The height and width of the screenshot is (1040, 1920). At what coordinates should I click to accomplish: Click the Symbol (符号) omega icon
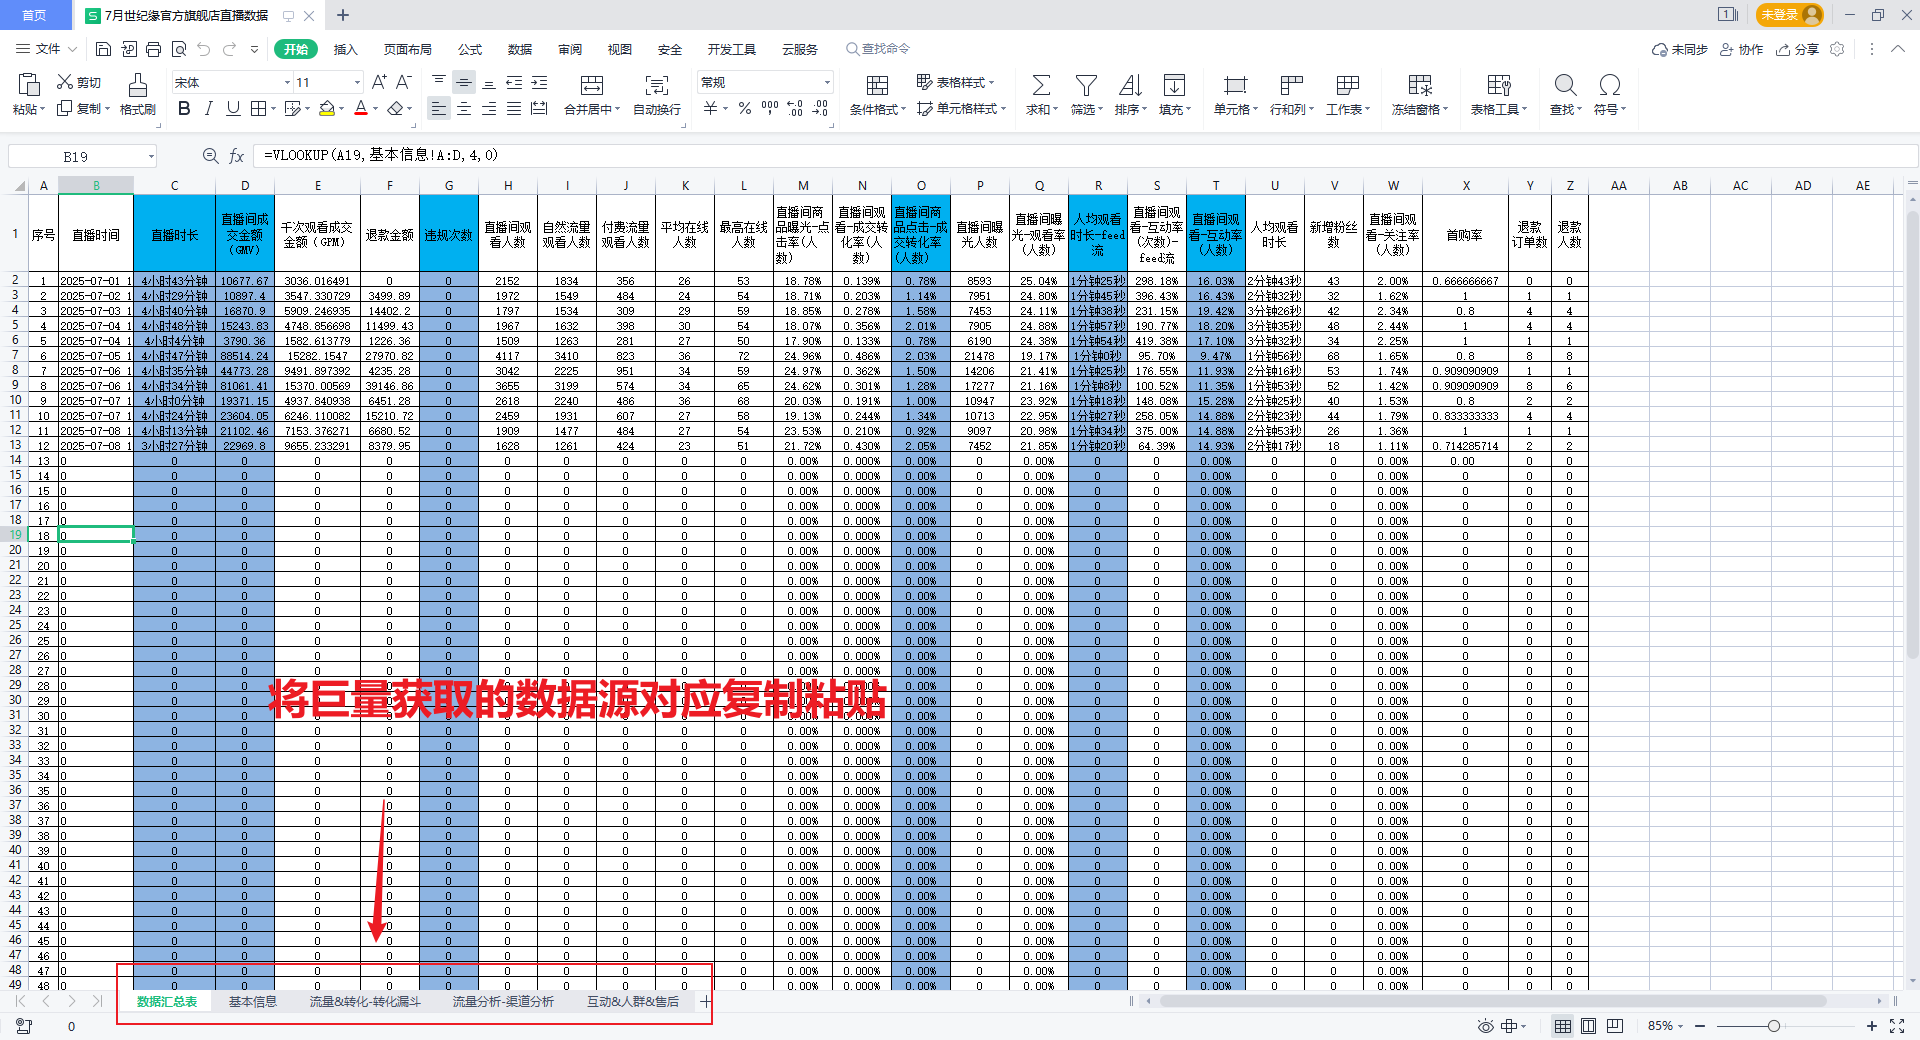point(1609,86)
